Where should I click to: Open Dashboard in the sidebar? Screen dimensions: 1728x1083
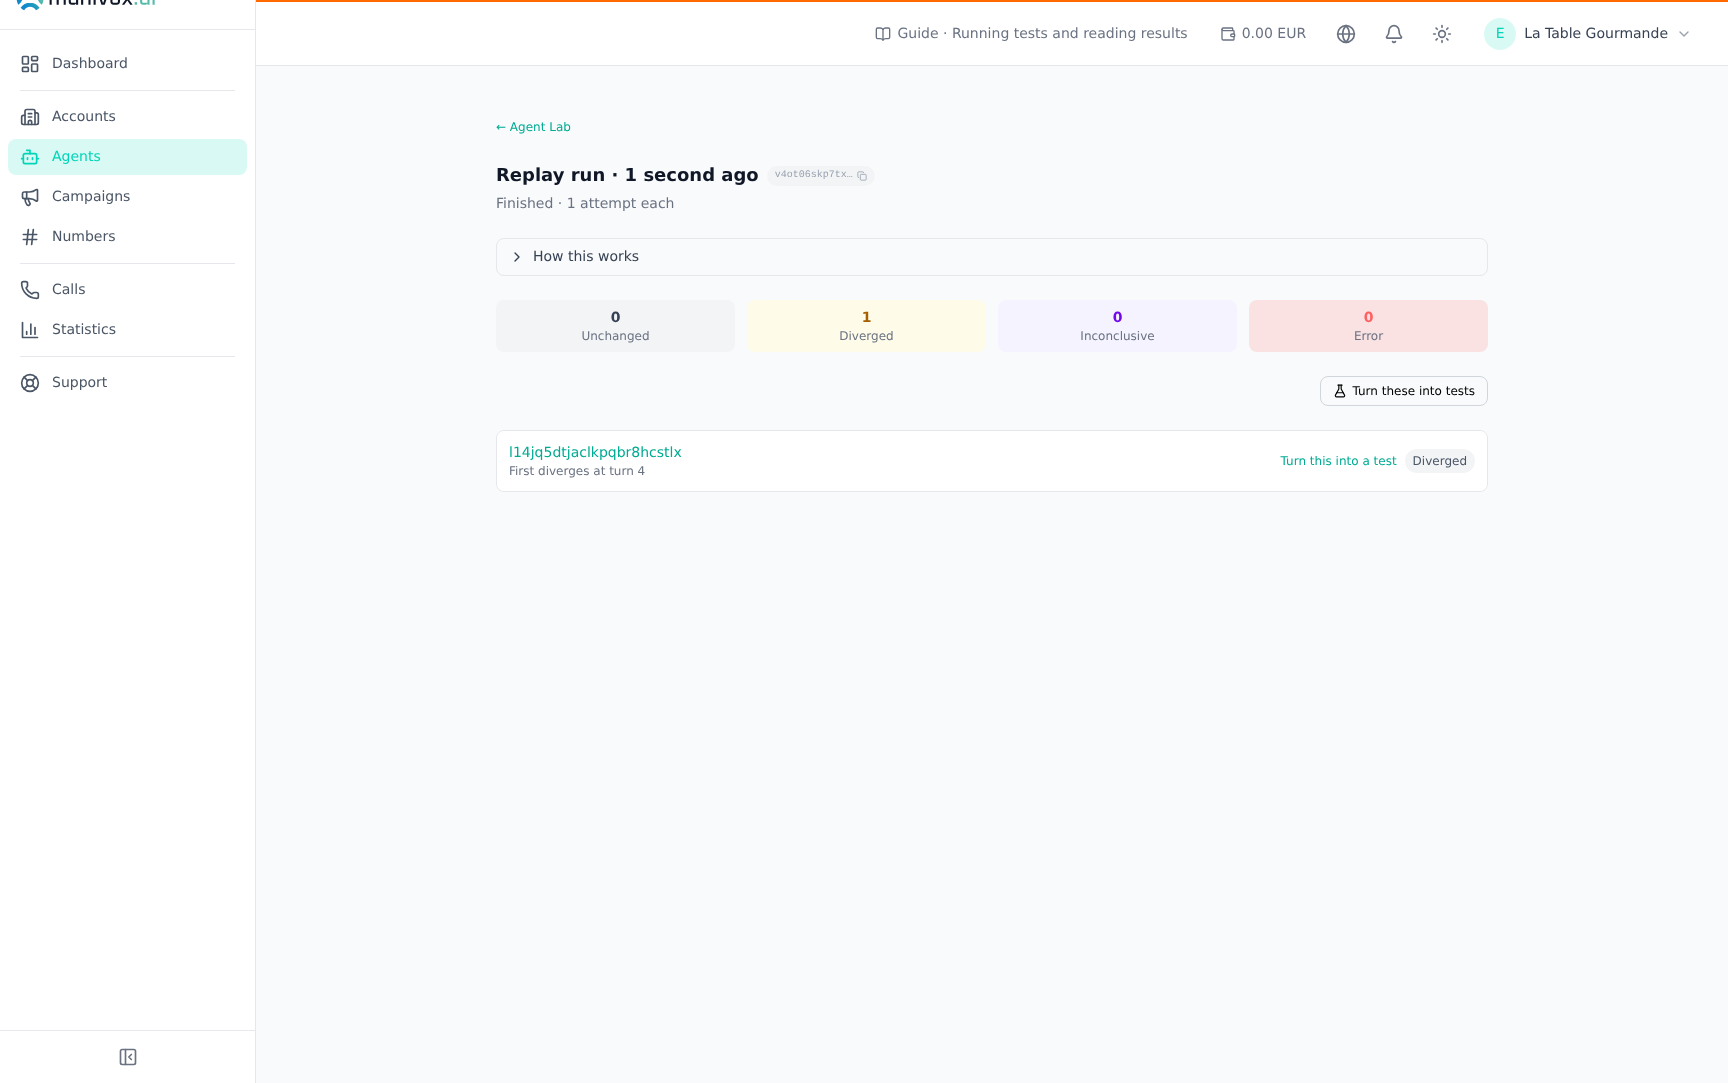click(x=127, y=64)
